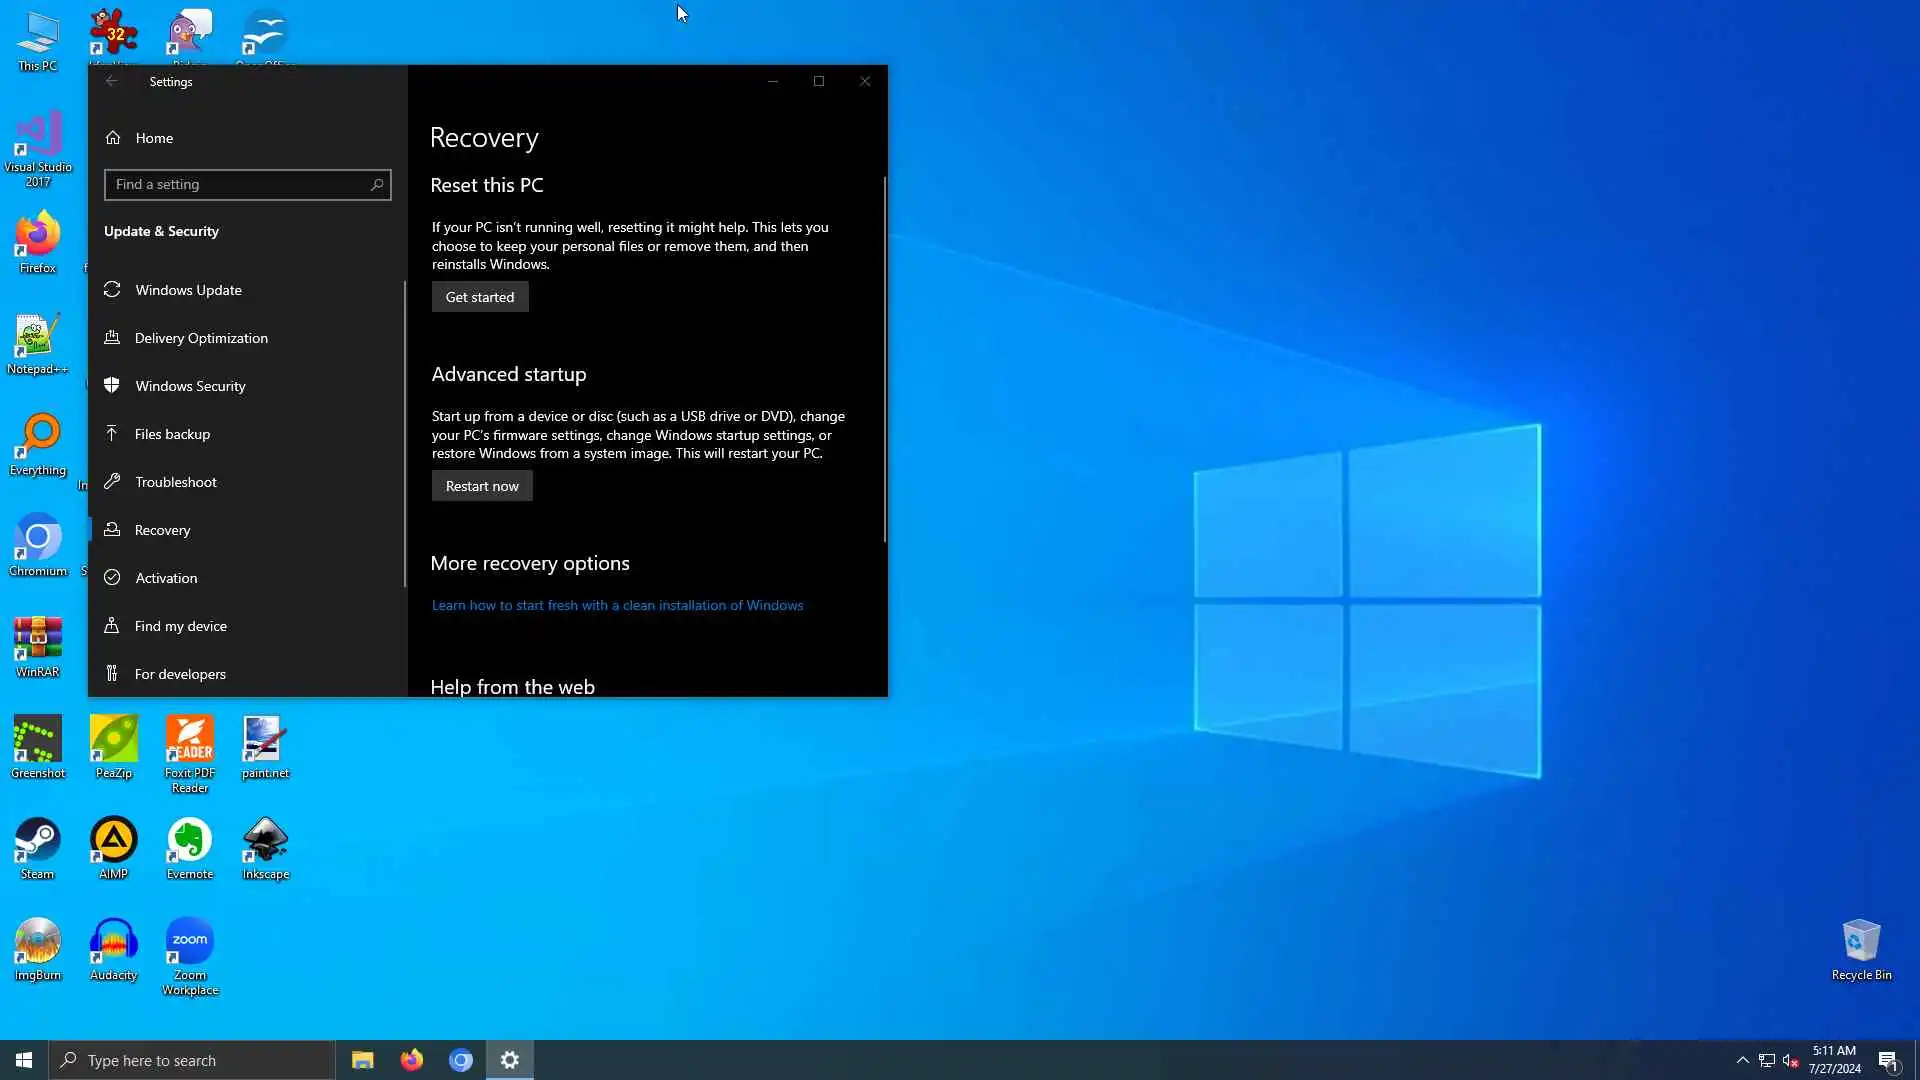Click the Home icon in Settings sidebar
Image resolution: width=1920 pixels, height=1080 pixels.
(x=113, y=138)
